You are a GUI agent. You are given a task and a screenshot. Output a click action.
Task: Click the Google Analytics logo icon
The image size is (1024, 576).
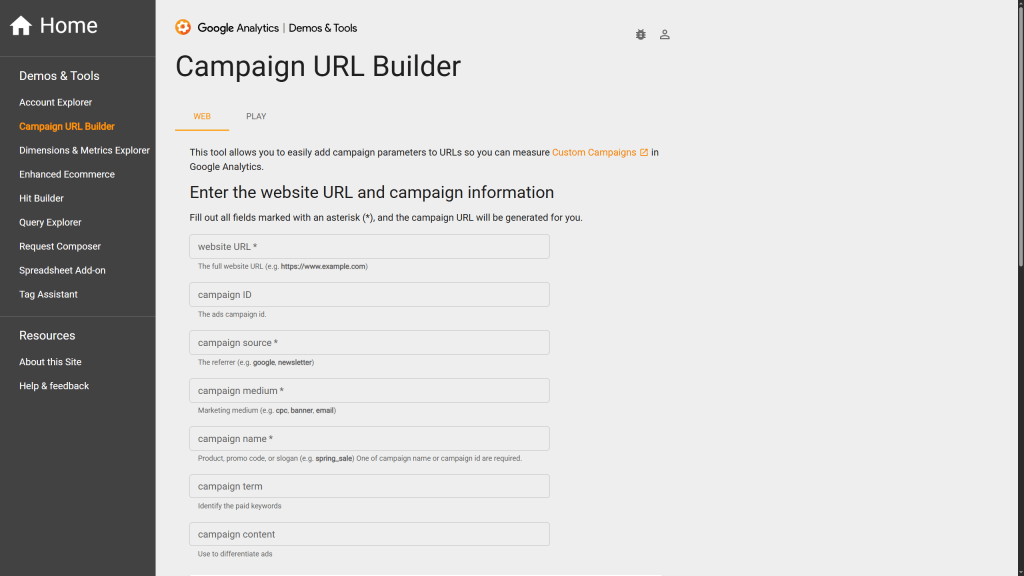click(183, 28)
